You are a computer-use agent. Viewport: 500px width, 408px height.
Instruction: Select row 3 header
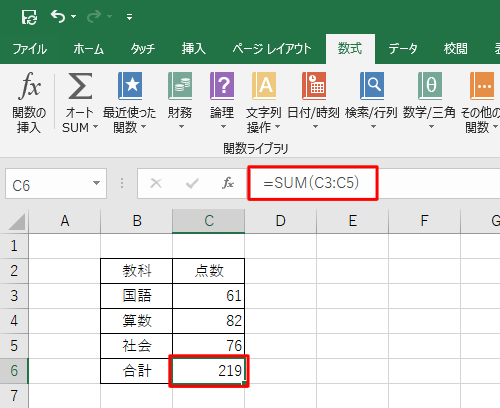14,296
